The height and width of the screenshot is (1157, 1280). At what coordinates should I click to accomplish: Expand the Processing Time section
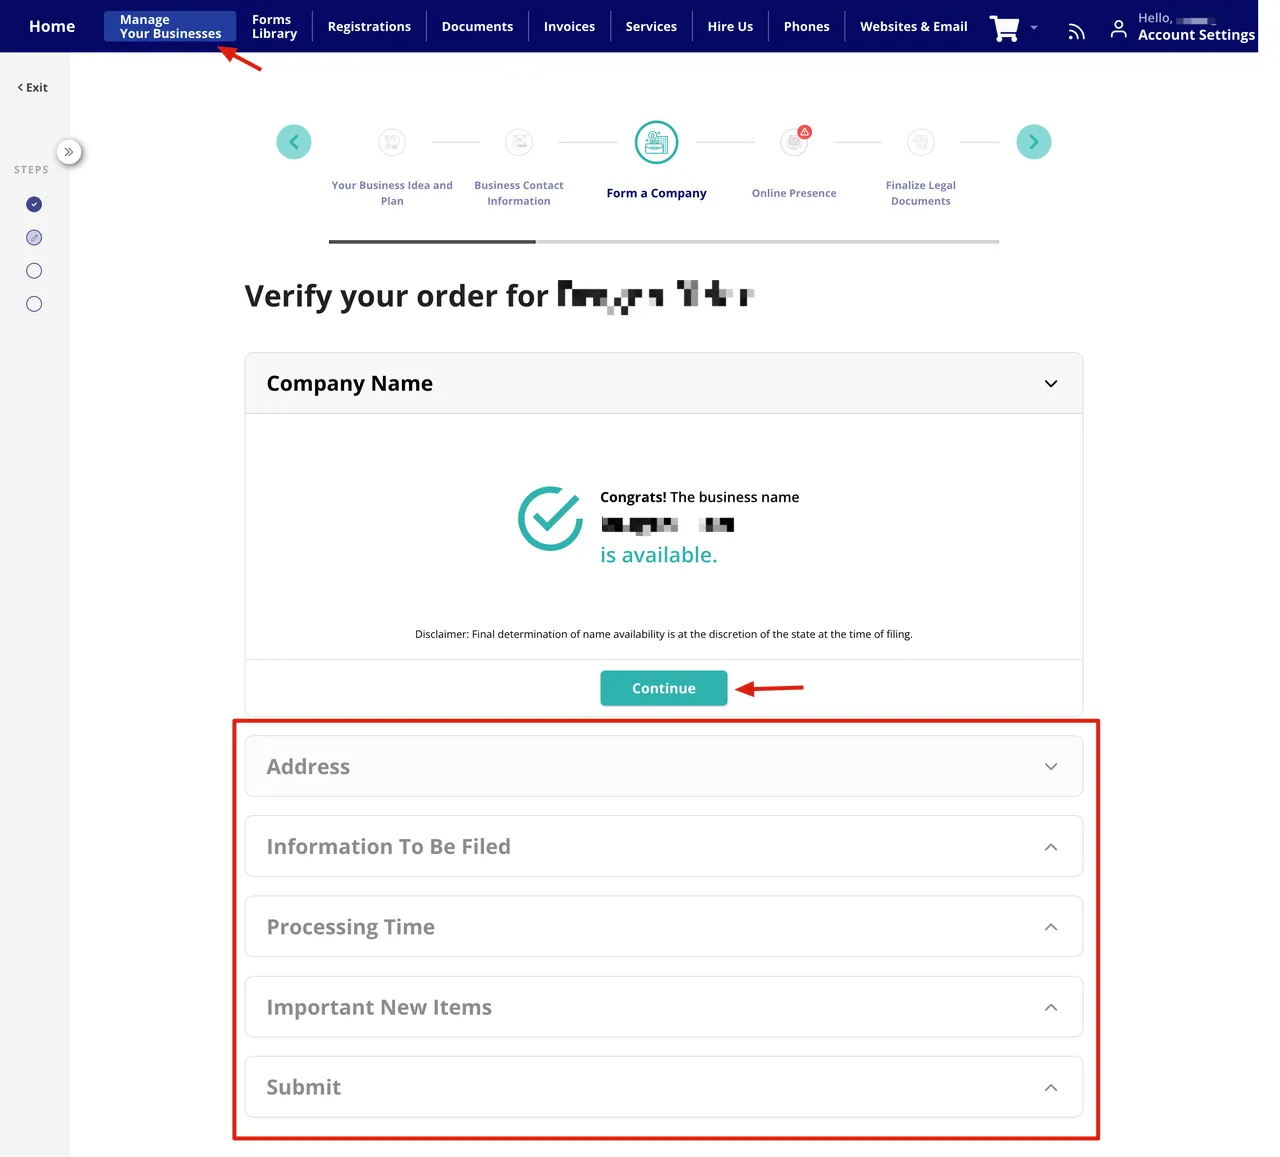1050,927
